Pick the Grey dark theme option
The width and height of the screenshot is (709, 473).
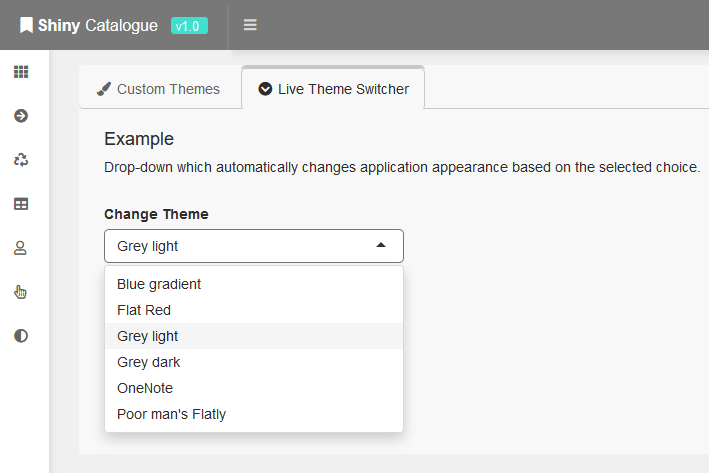pos(149,362)
